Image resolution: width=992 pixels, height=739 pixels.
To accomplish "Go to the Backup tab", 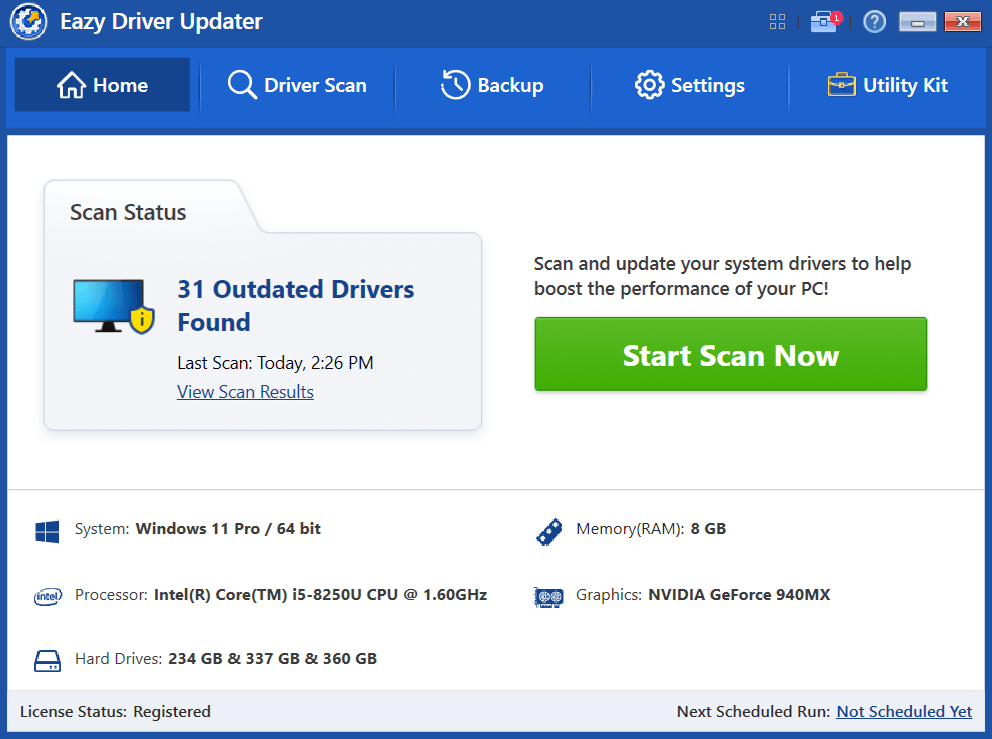I will pyautogui.click(x=492, y=85).
